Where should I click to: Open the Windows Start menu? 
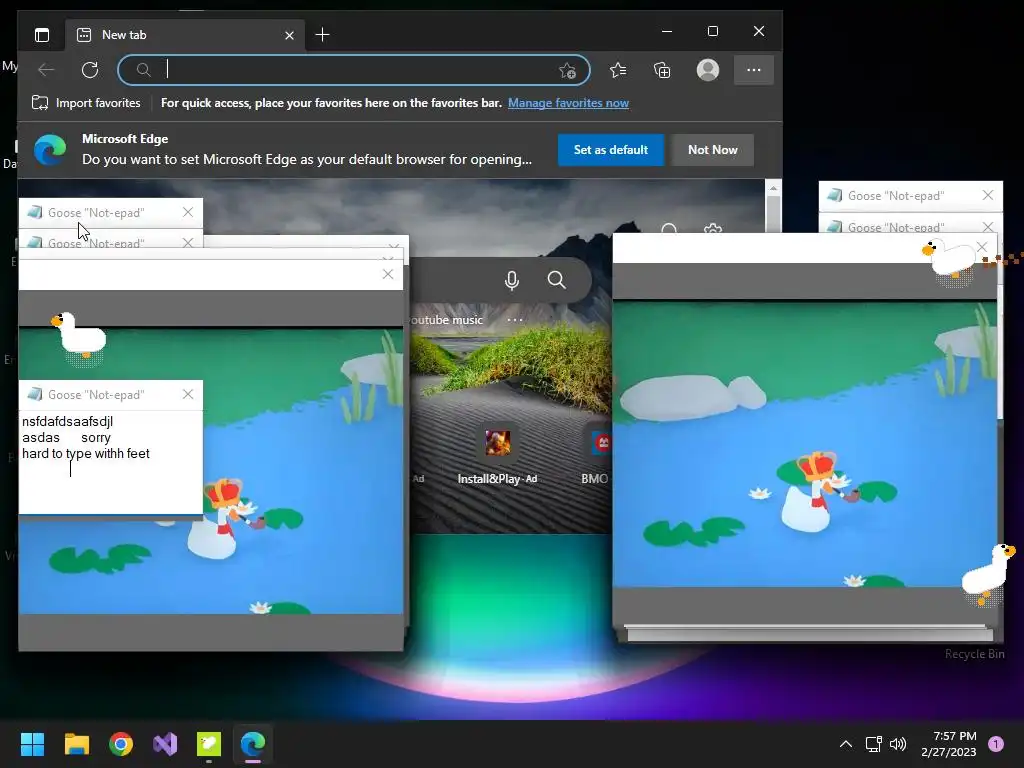(x=32, y=744)
